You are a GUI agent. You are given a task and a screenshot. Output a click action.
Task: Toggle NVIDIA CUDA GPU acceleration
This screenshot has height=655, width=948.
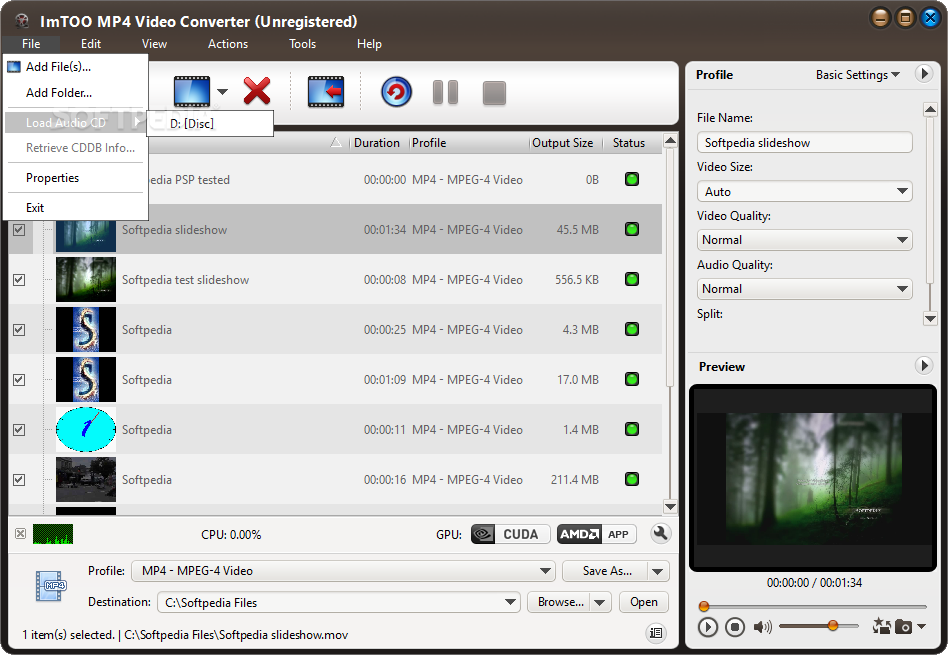(511, 534)
